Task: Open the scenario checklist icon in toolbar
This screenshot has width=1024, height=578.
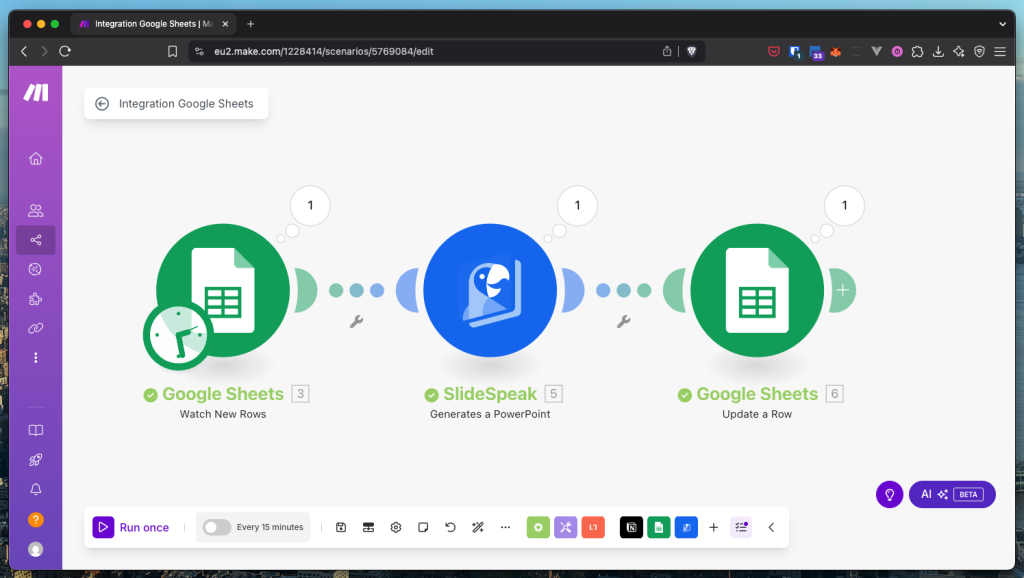Action: 741,527
